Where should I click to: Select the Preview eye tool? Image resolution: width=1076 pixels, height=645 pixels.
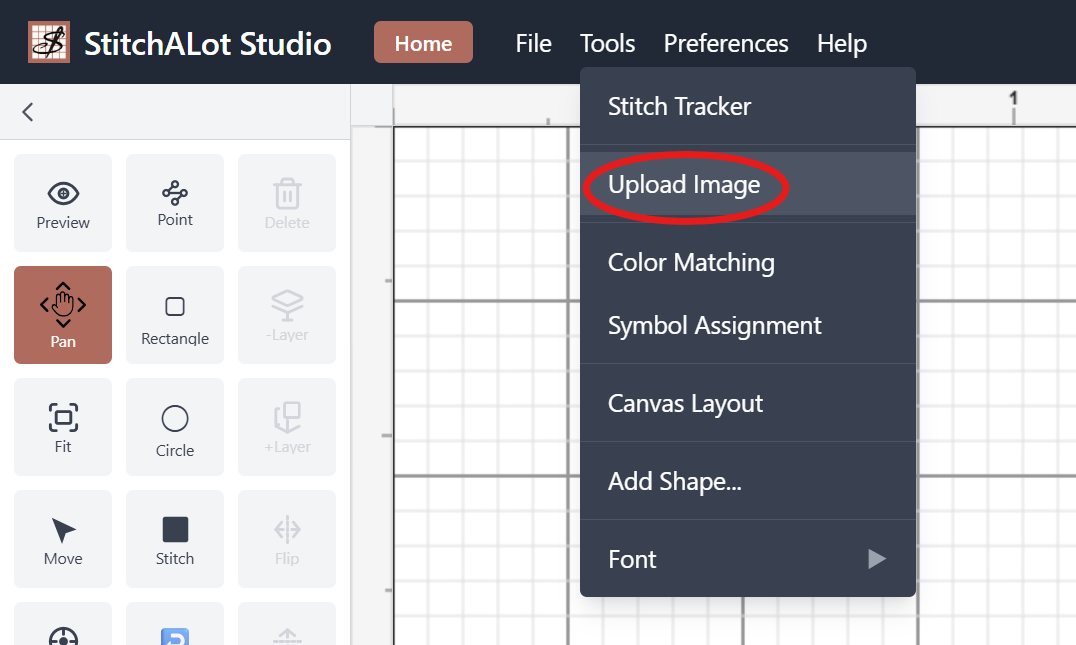coord(63,203)
